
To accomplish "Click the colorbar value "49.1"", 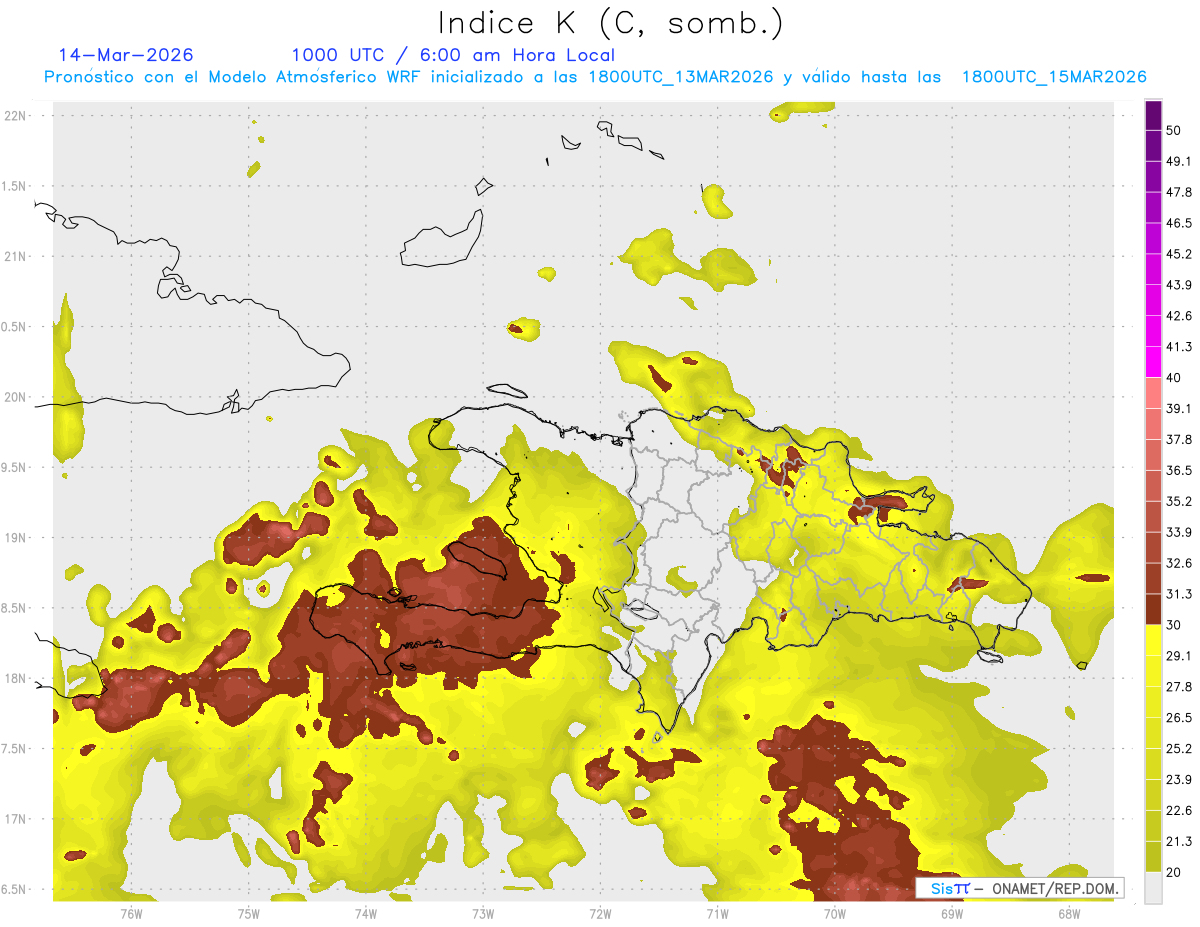I will pos(1179,161).
